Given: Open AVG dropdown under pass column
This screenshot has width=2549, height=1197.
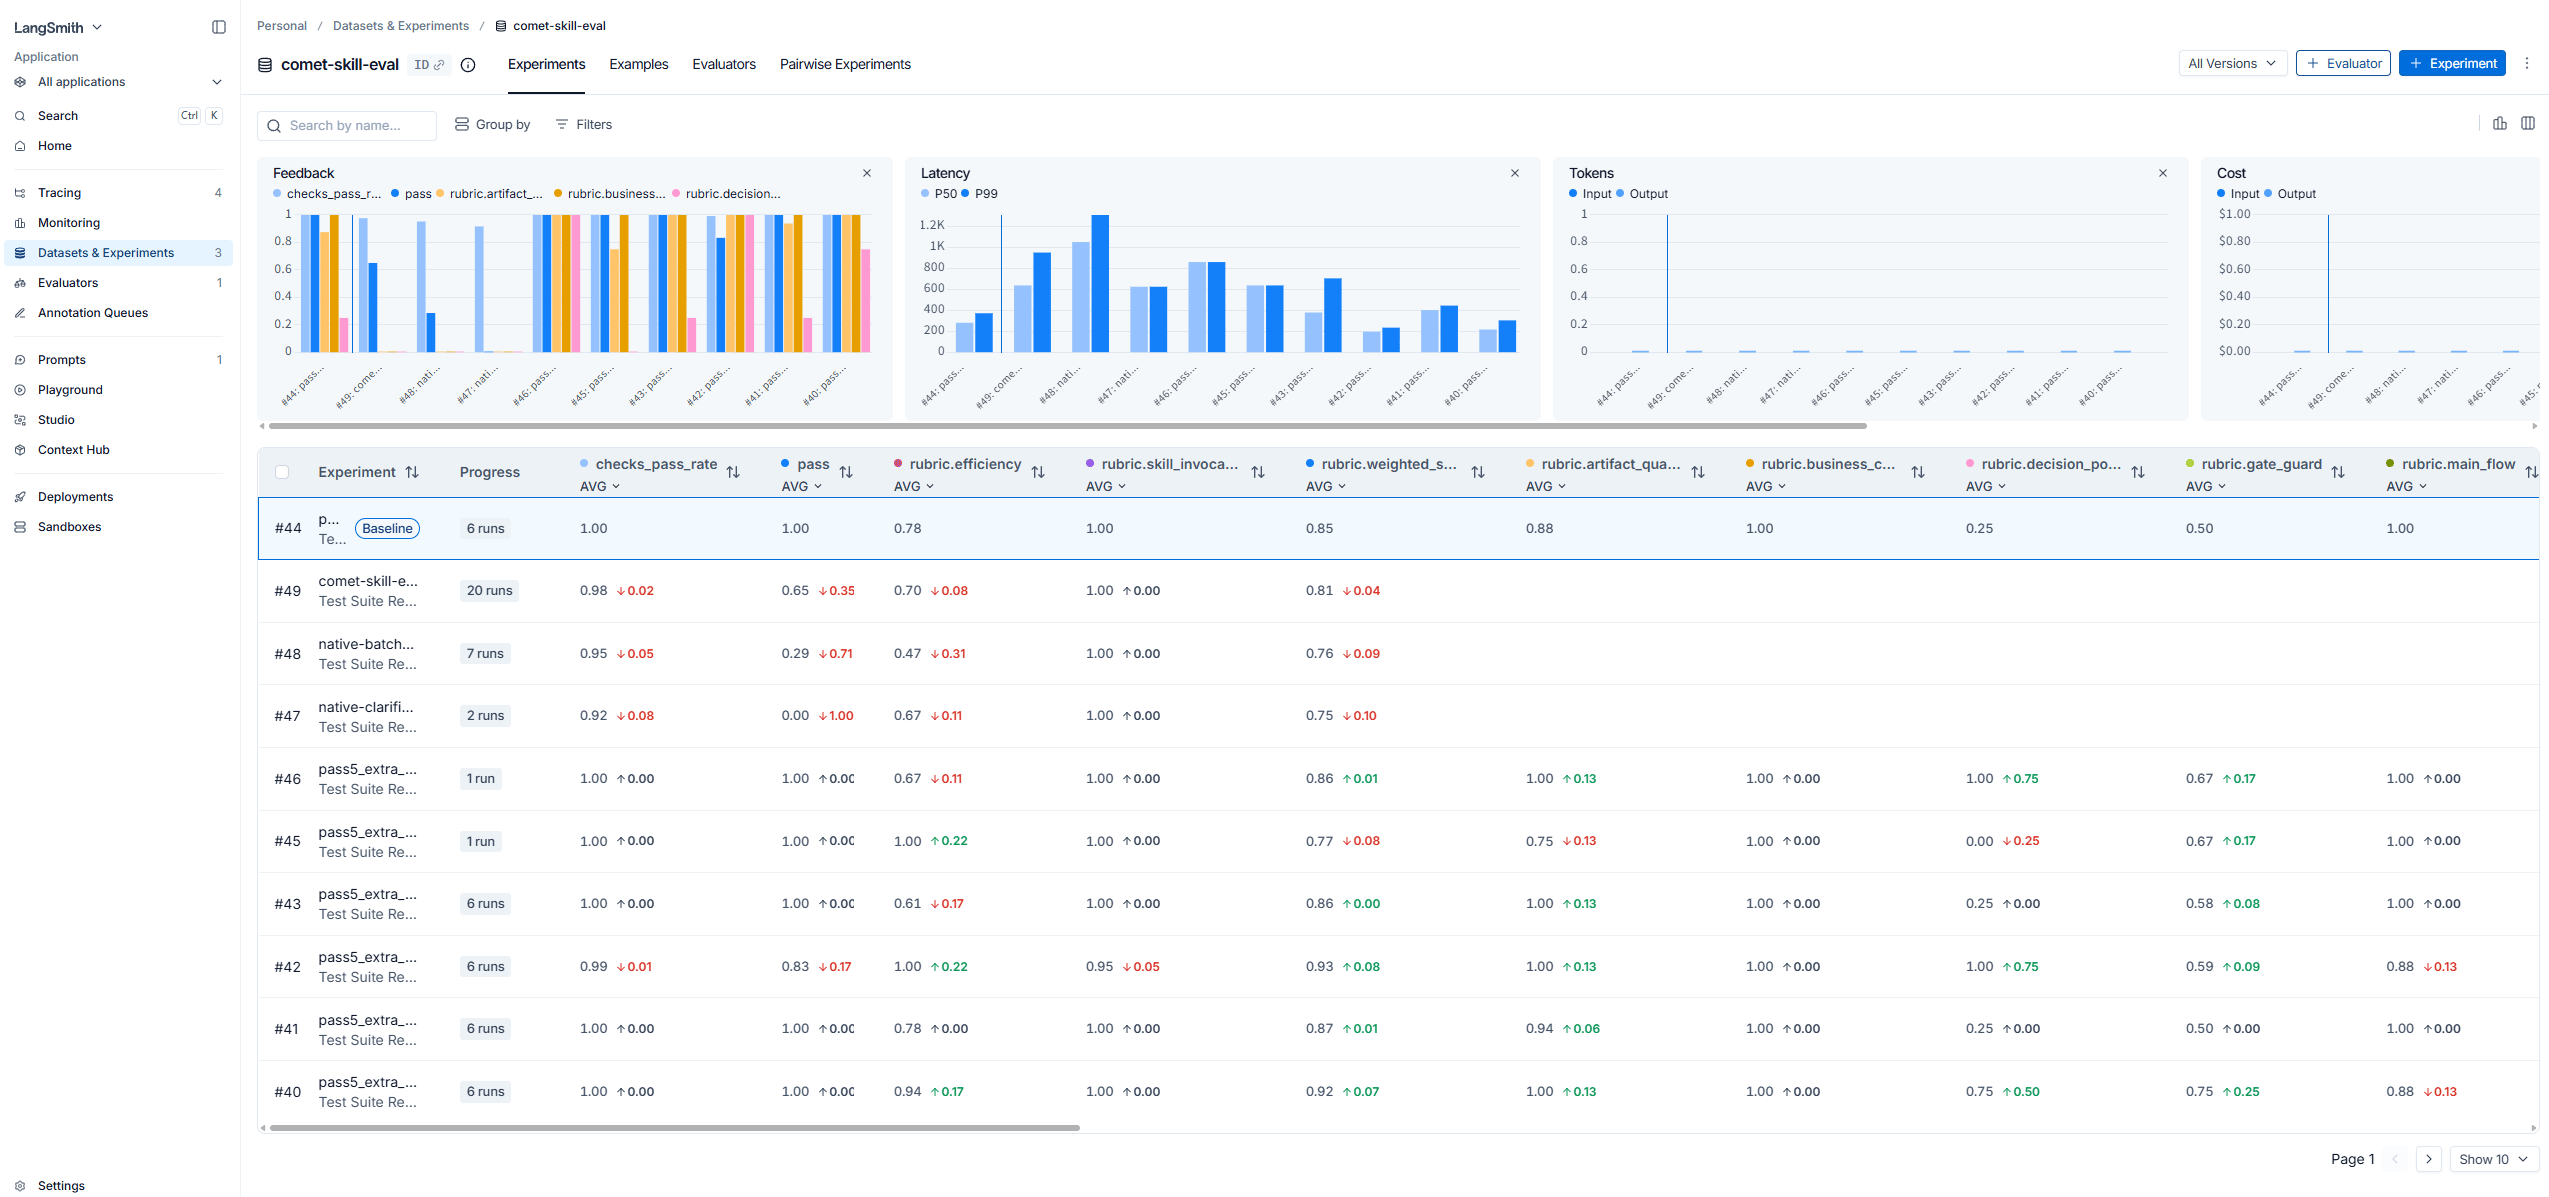Looking at the screenshot, I should point(802,486).
